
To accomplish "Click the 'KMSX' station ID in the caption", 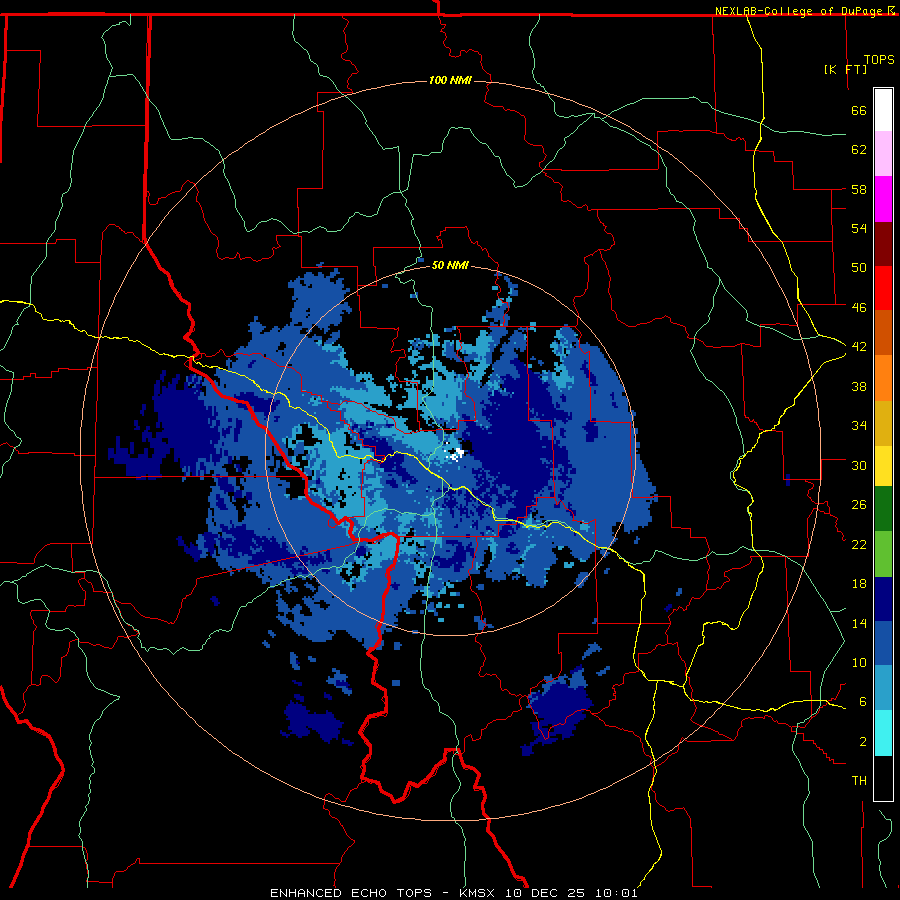I will coord(479,893).
